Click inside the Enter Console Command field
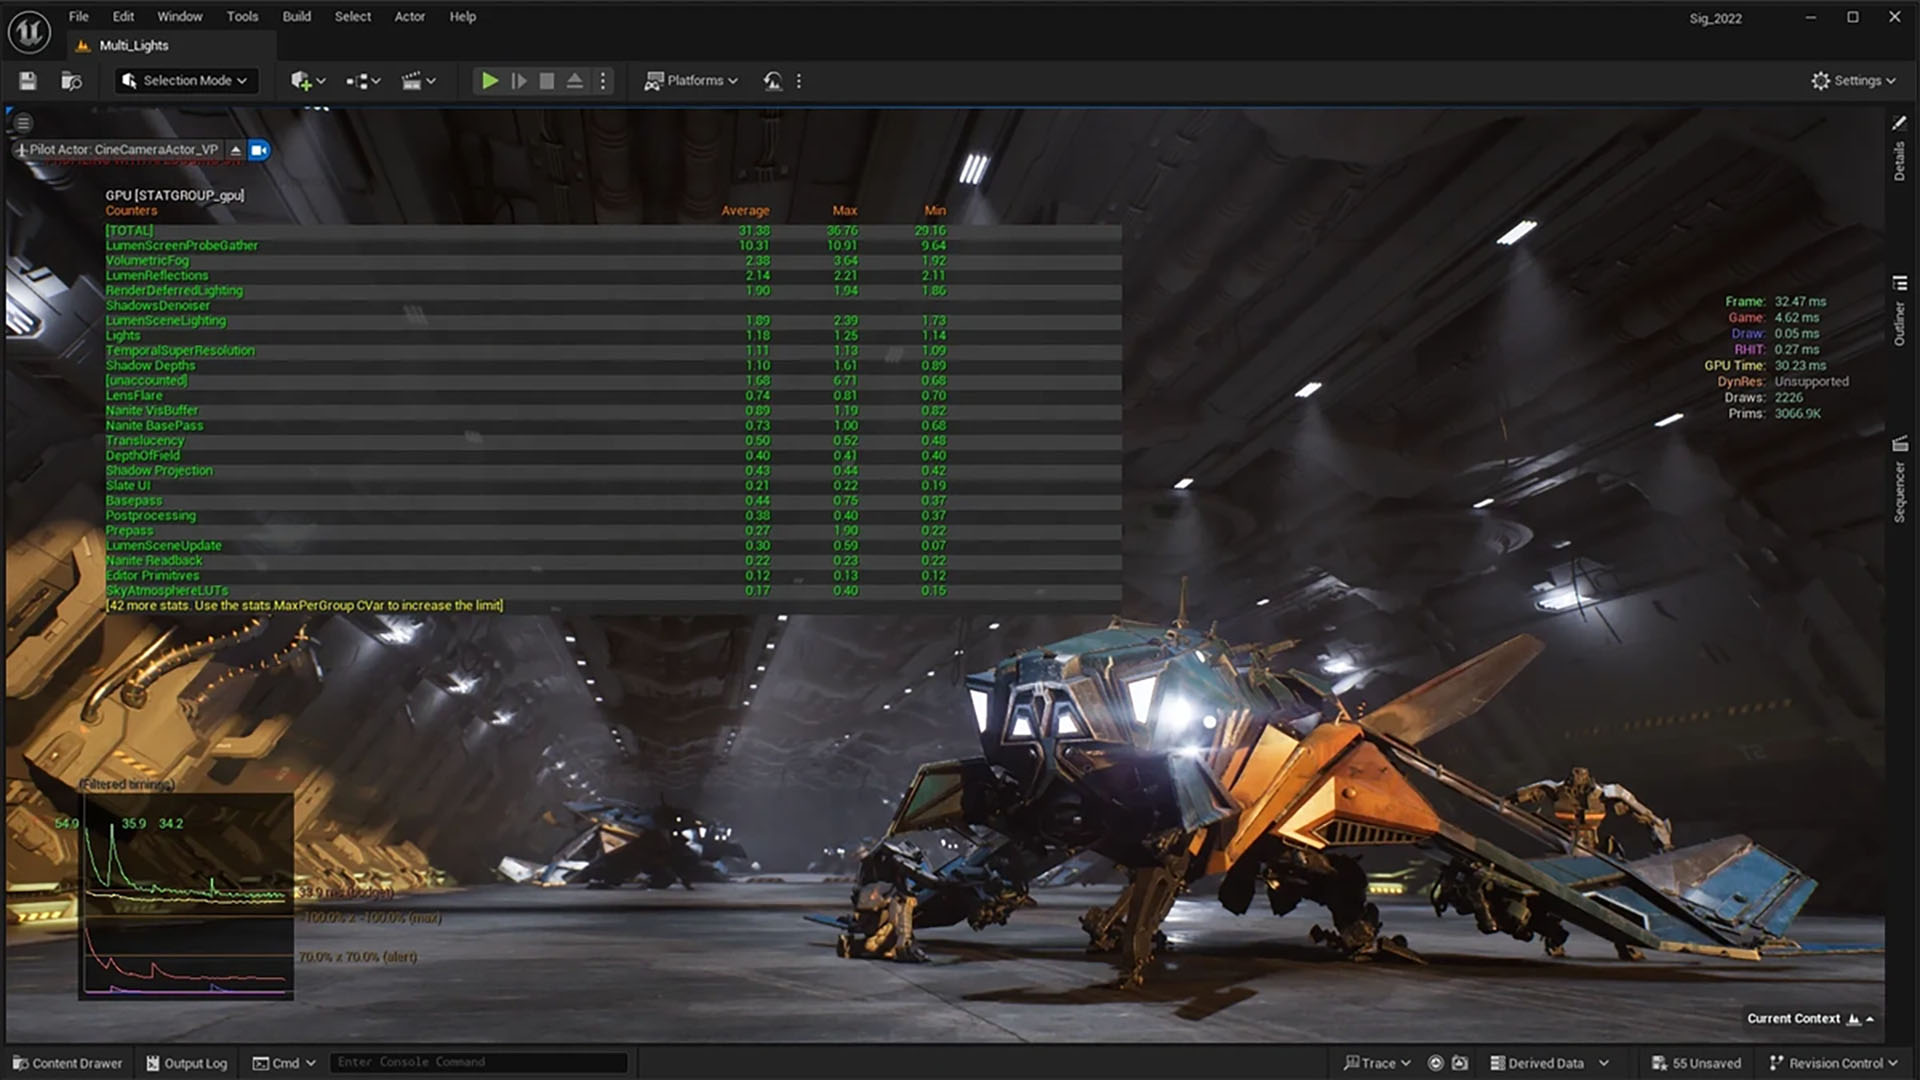This screenshot has width=1920, height=1080. tap(478, 1061)
